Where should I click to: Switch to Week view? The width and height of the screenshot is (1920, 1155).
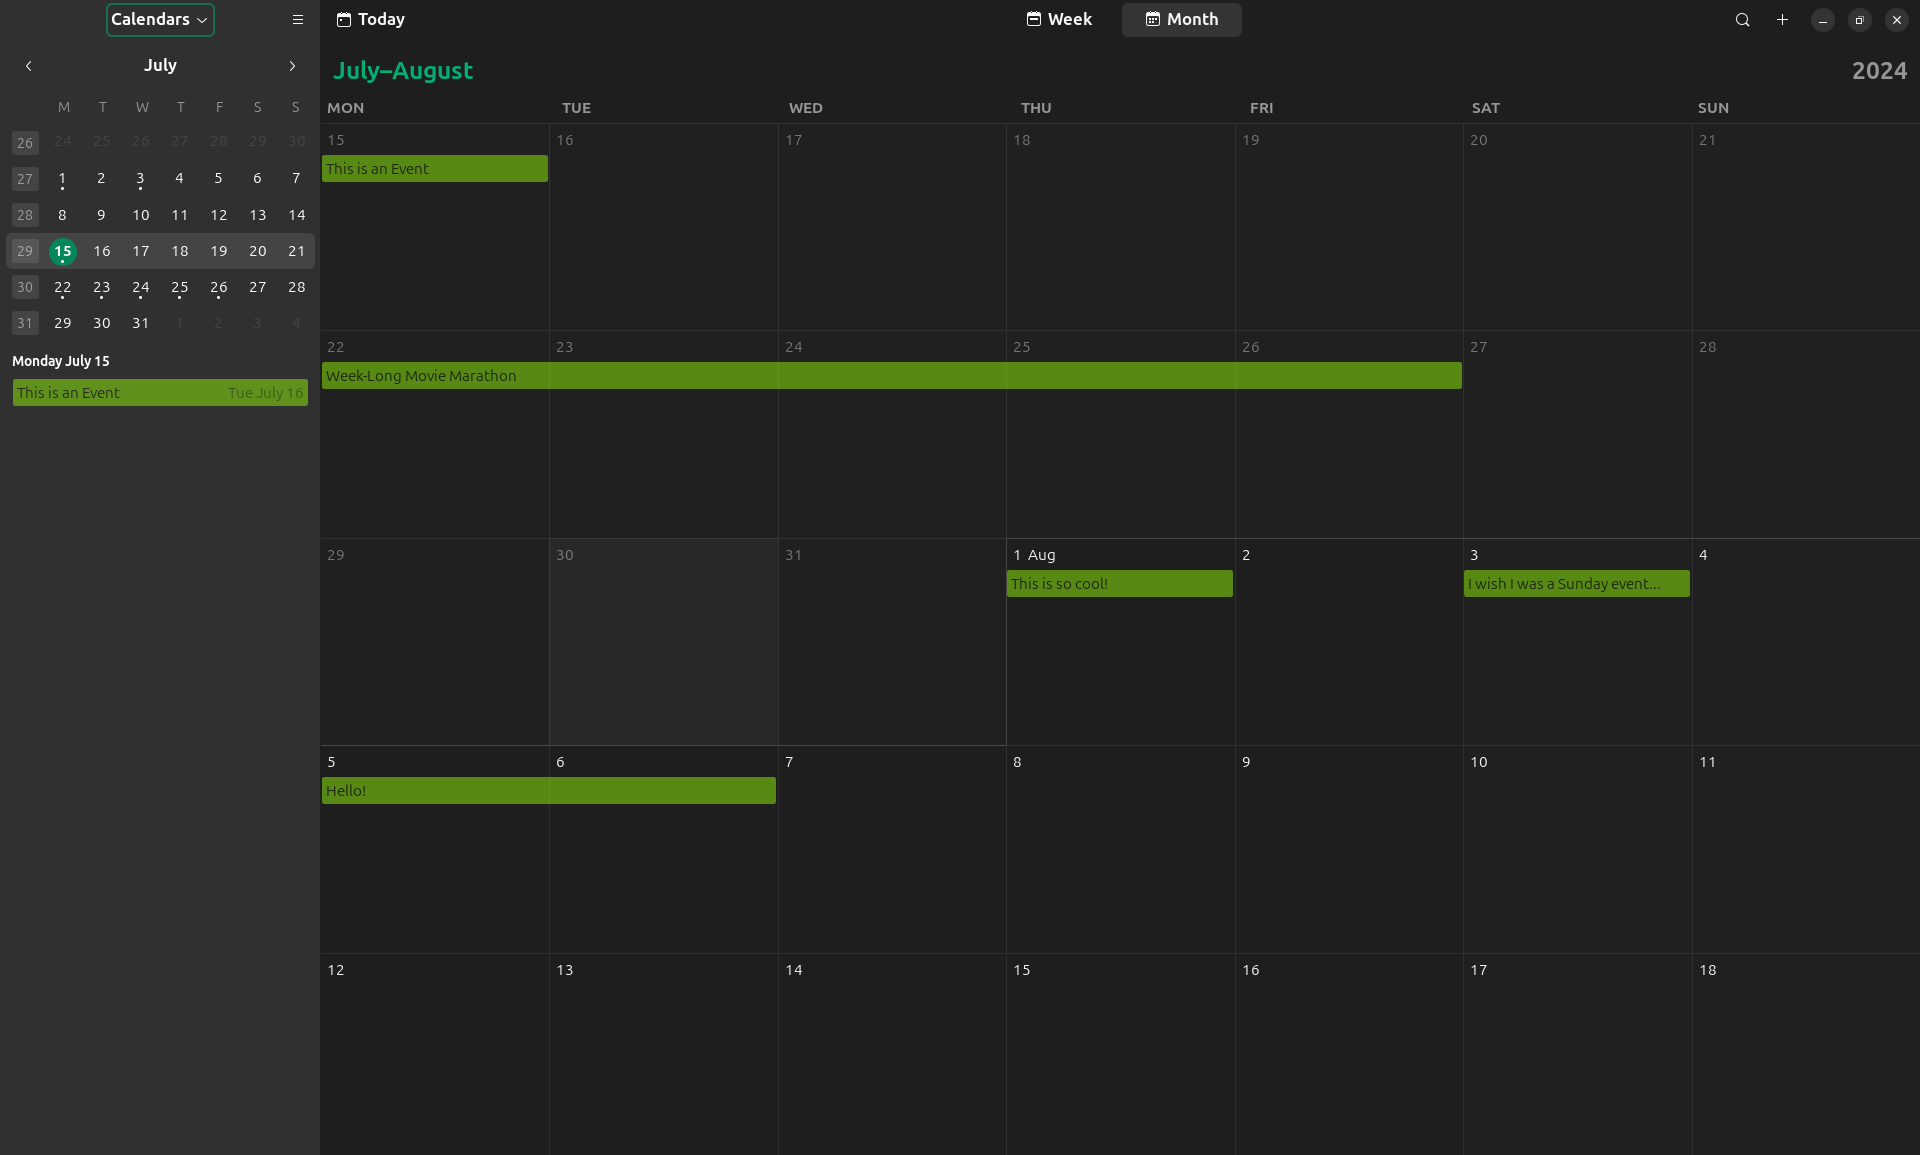tap(1059, 20)
